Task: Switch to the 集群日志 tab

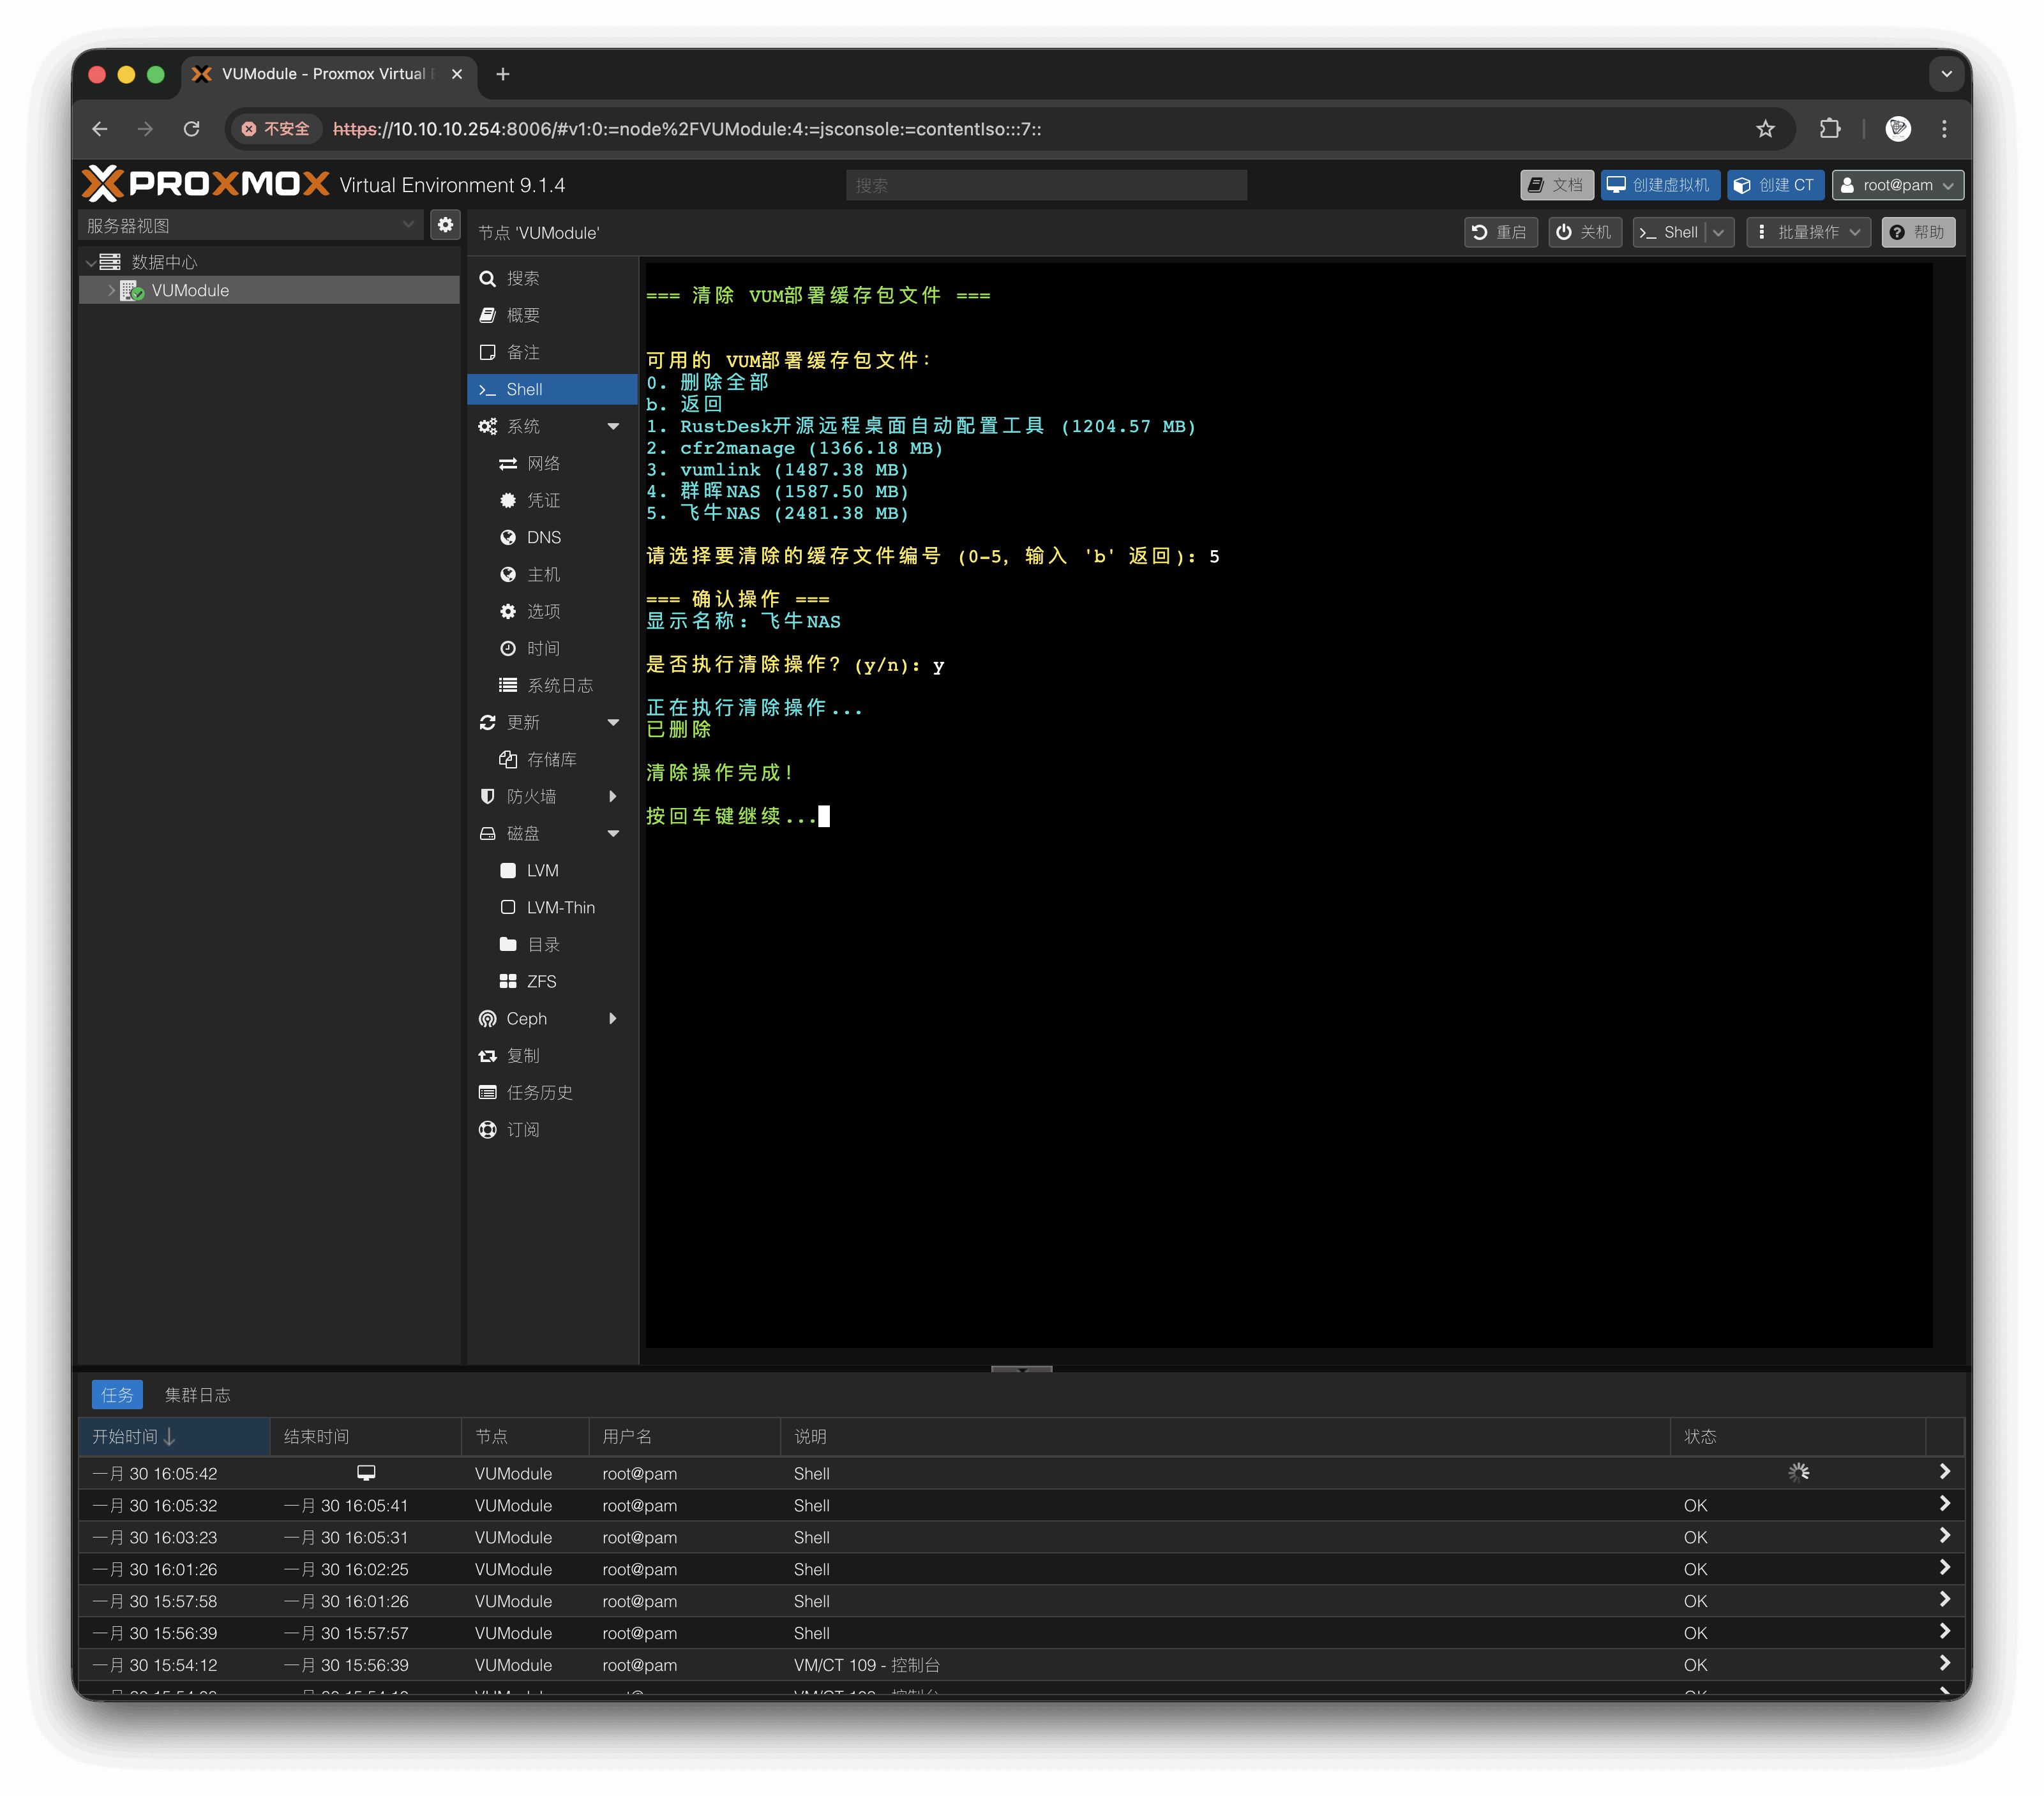Action: (197, 1394)
